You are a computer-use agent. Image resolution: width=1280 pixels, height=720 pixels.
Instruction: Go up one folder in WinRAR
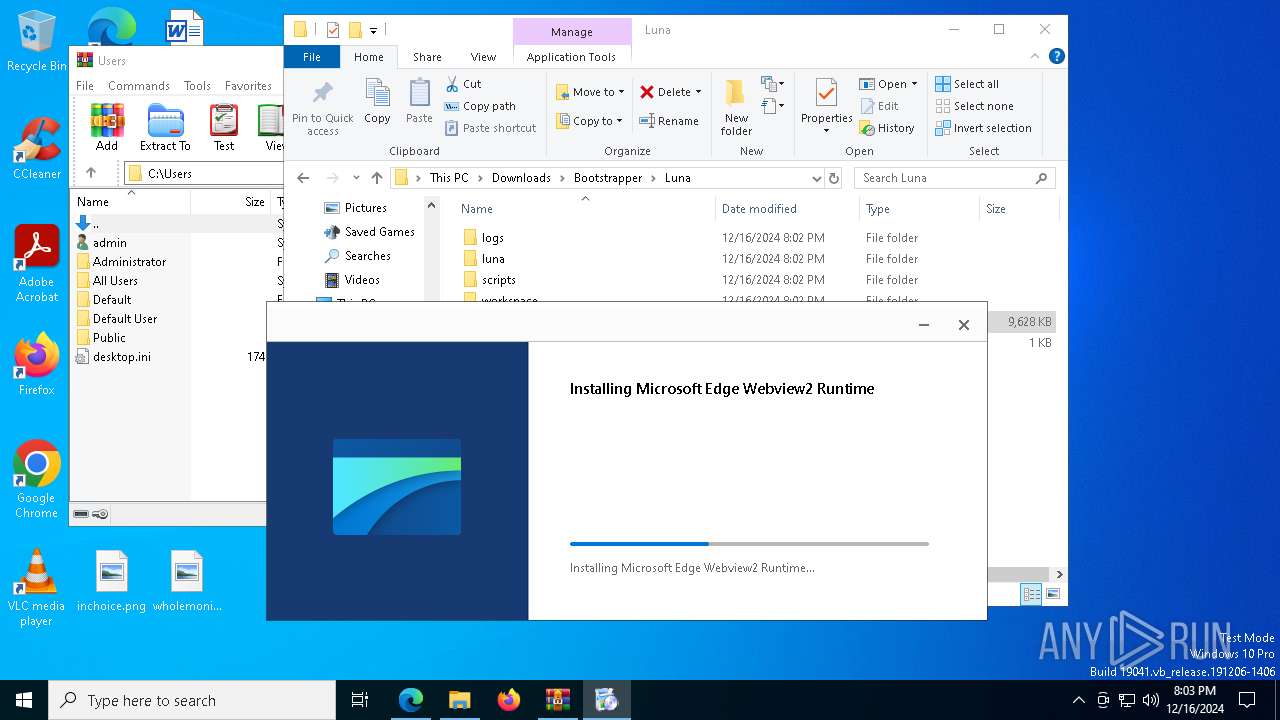[91, 173]
